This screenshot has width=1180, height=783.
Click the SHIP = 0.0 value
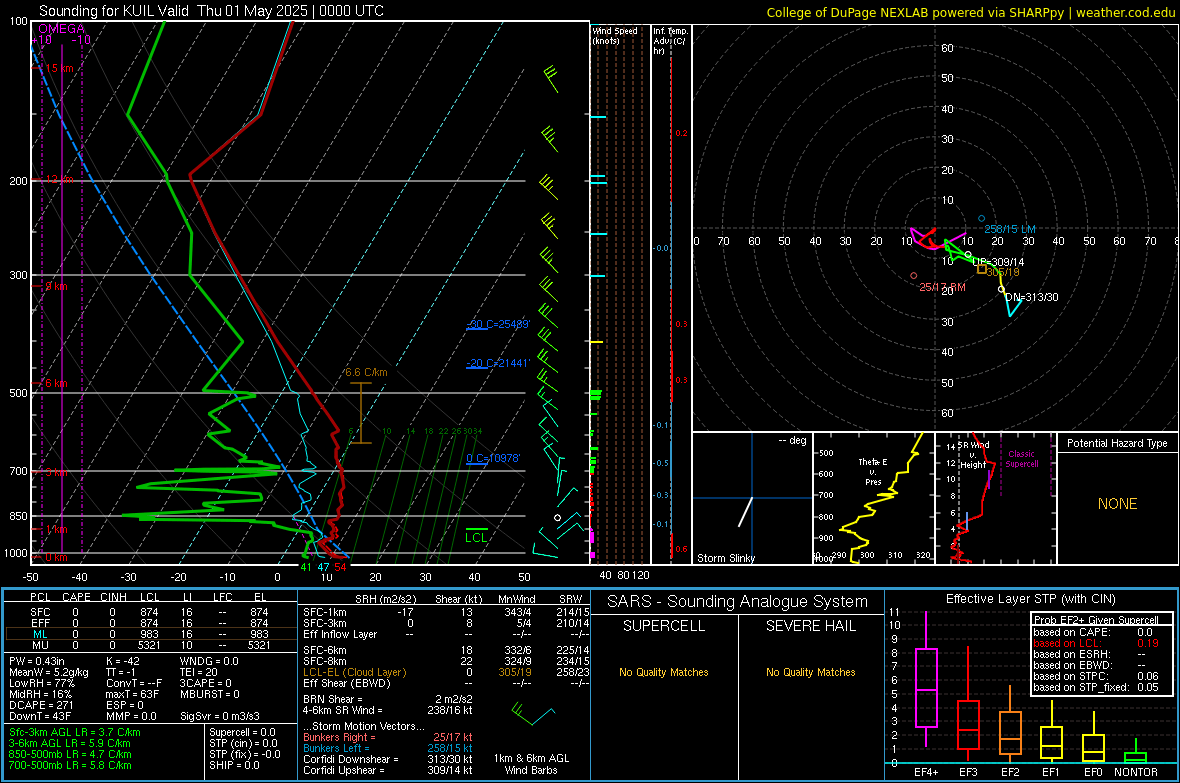(234, 765)
